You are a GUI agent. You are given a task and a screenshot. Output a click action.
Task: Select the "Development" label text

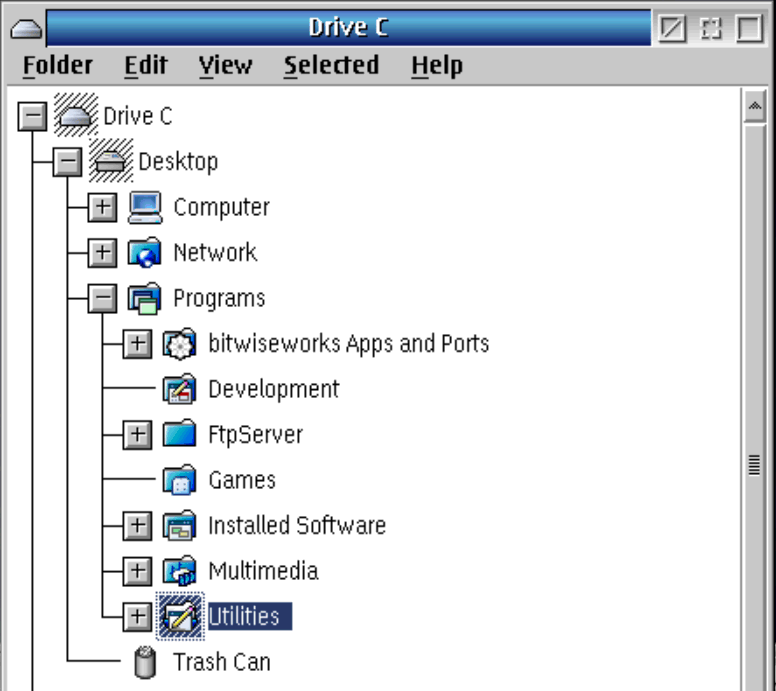[274, 390]
